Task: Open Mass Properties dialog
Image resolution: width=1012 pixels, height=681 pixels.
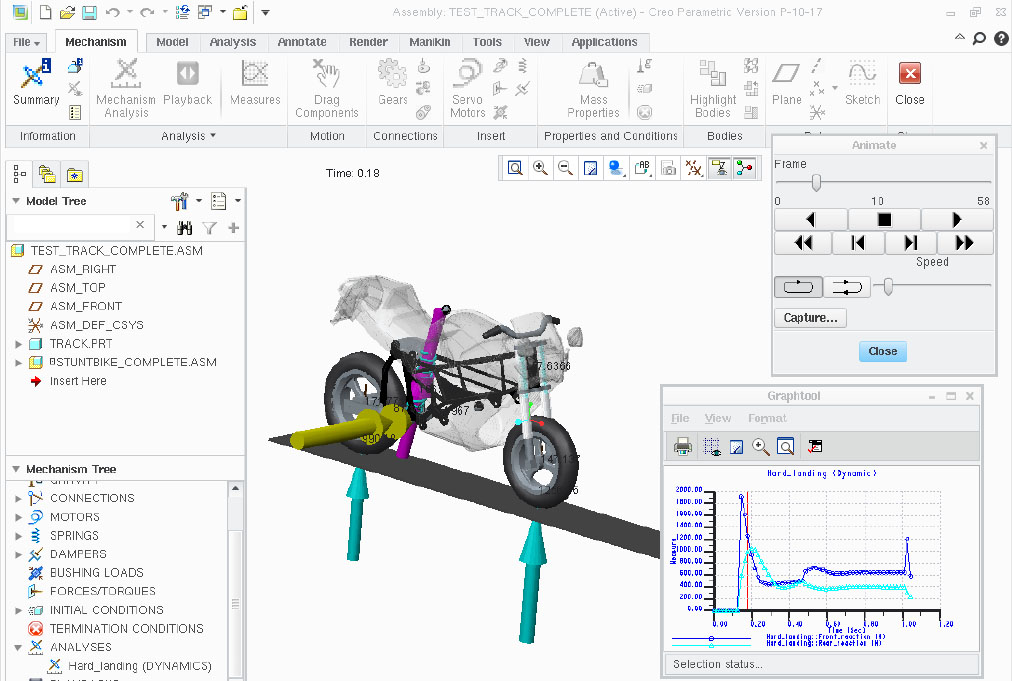Action: point(593,88)
